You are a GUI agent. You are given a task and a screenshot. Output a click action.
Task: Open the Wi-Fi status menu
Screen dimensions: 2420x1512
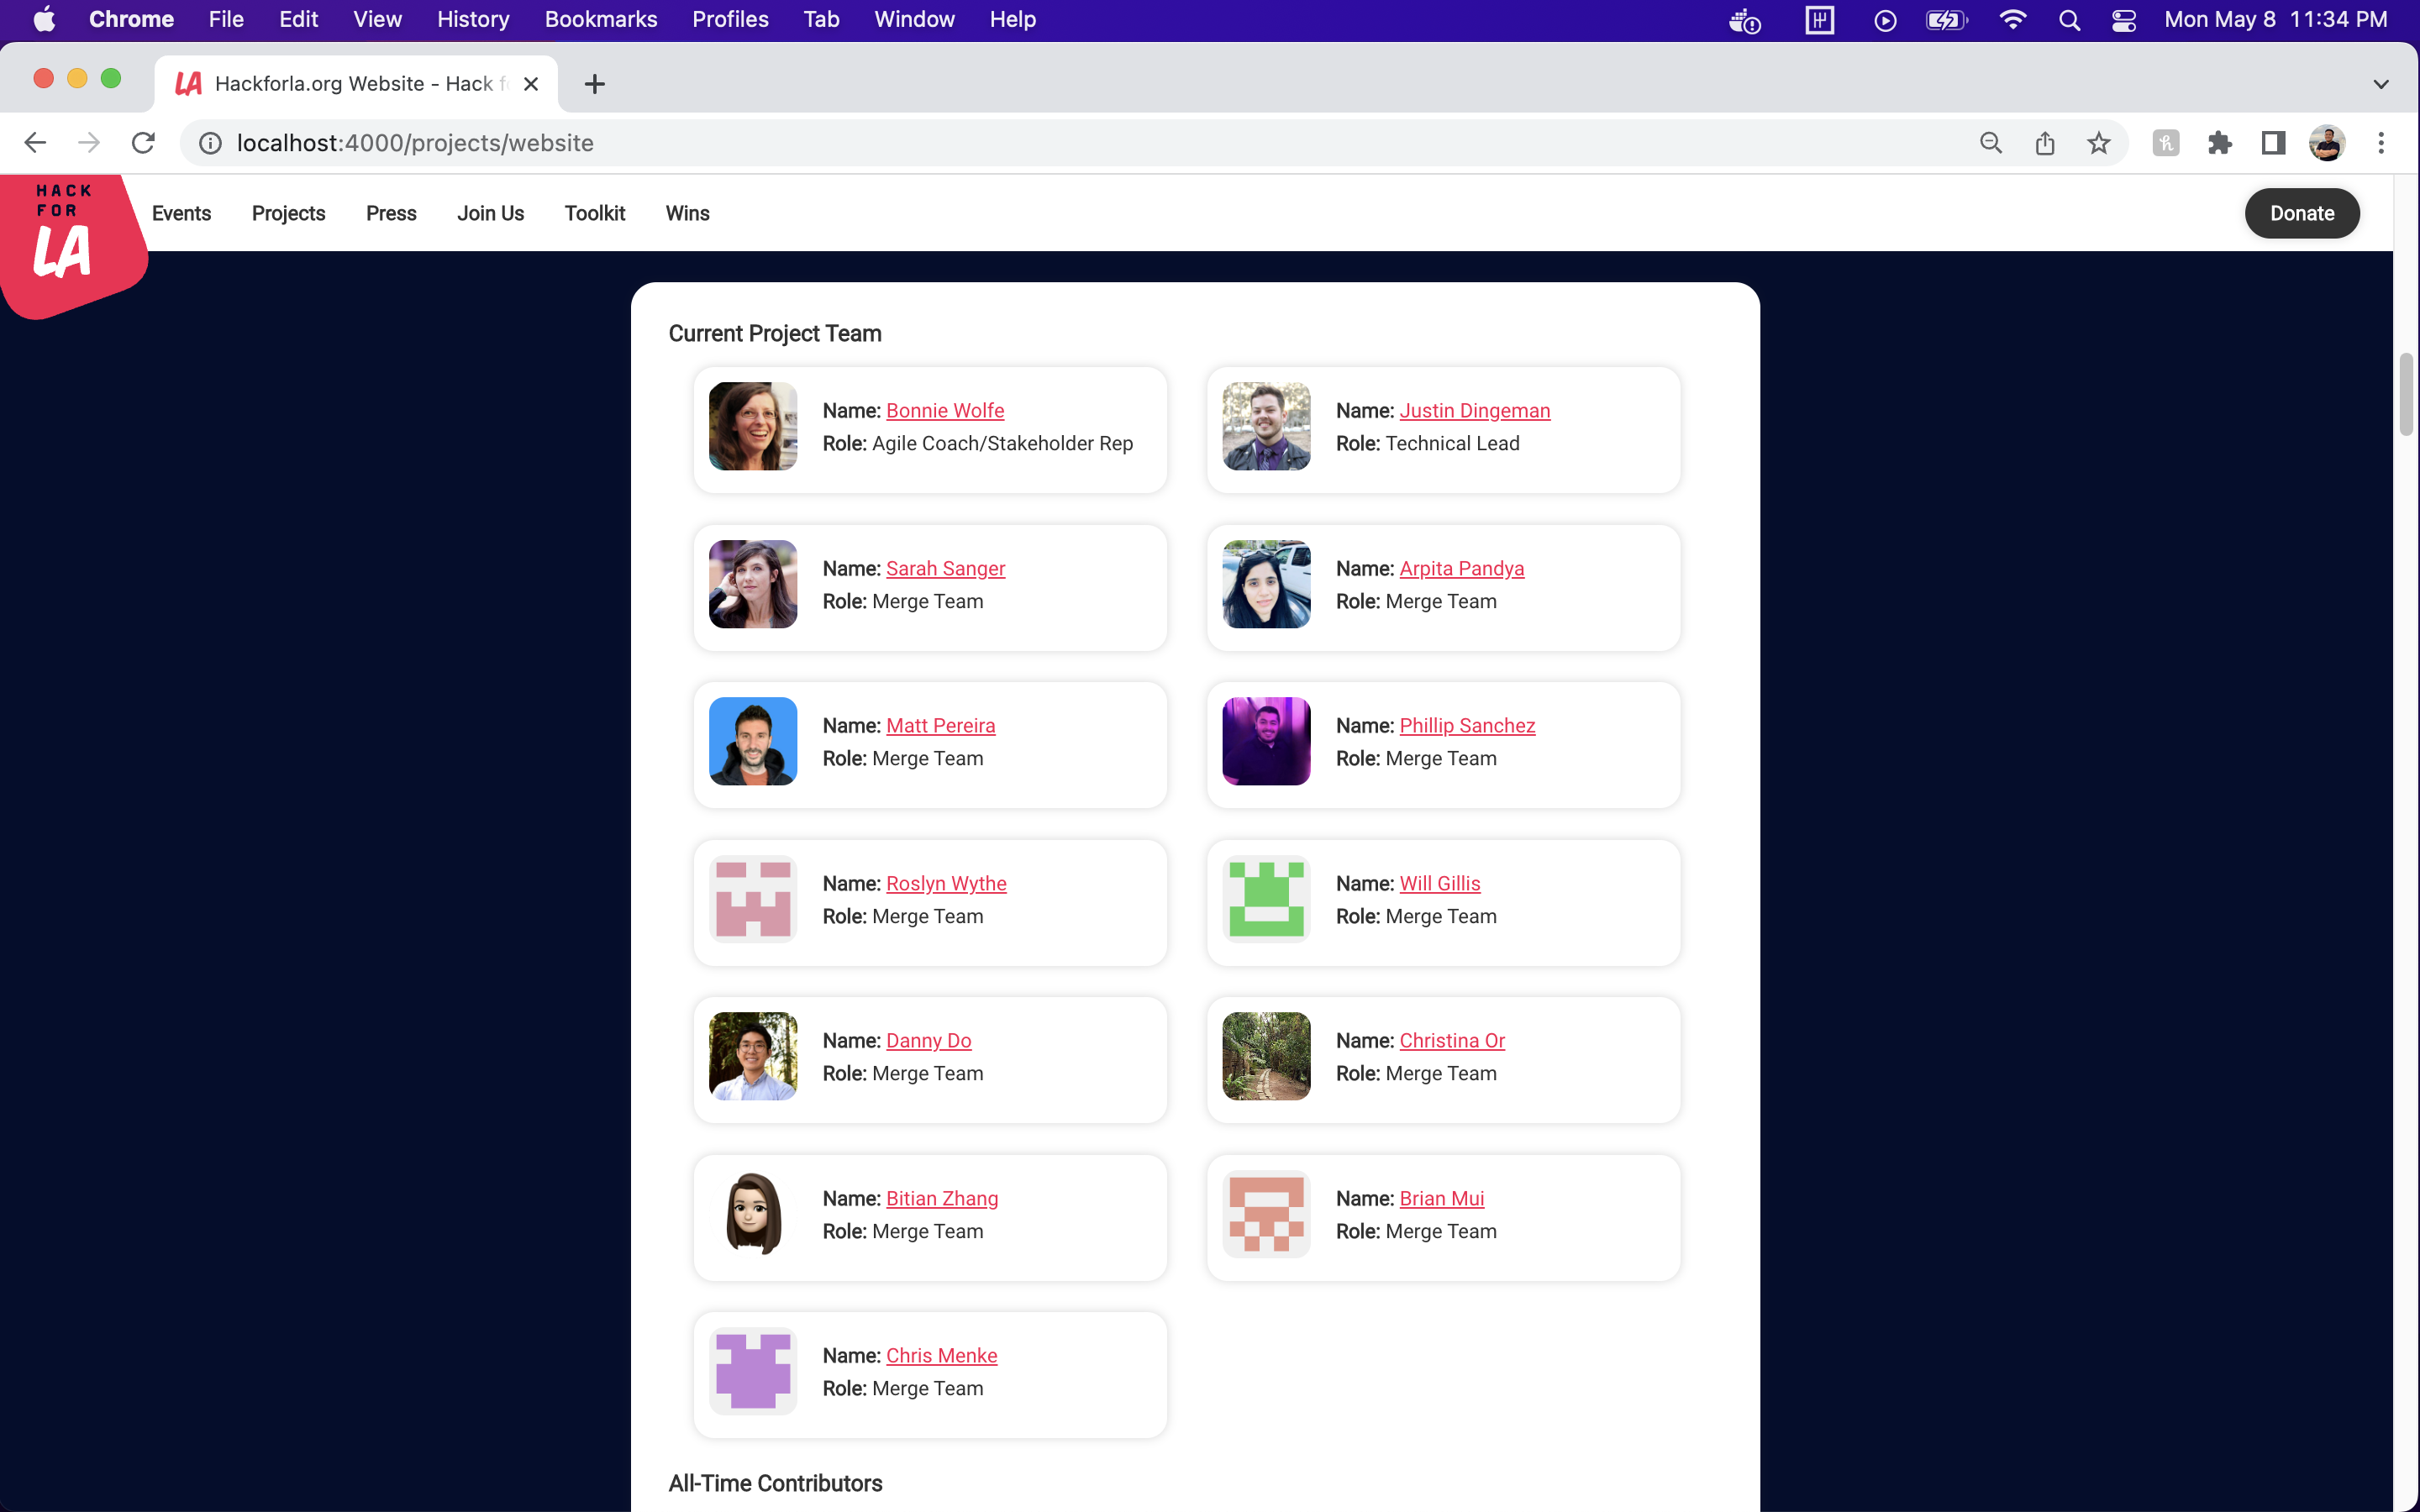2012,20
